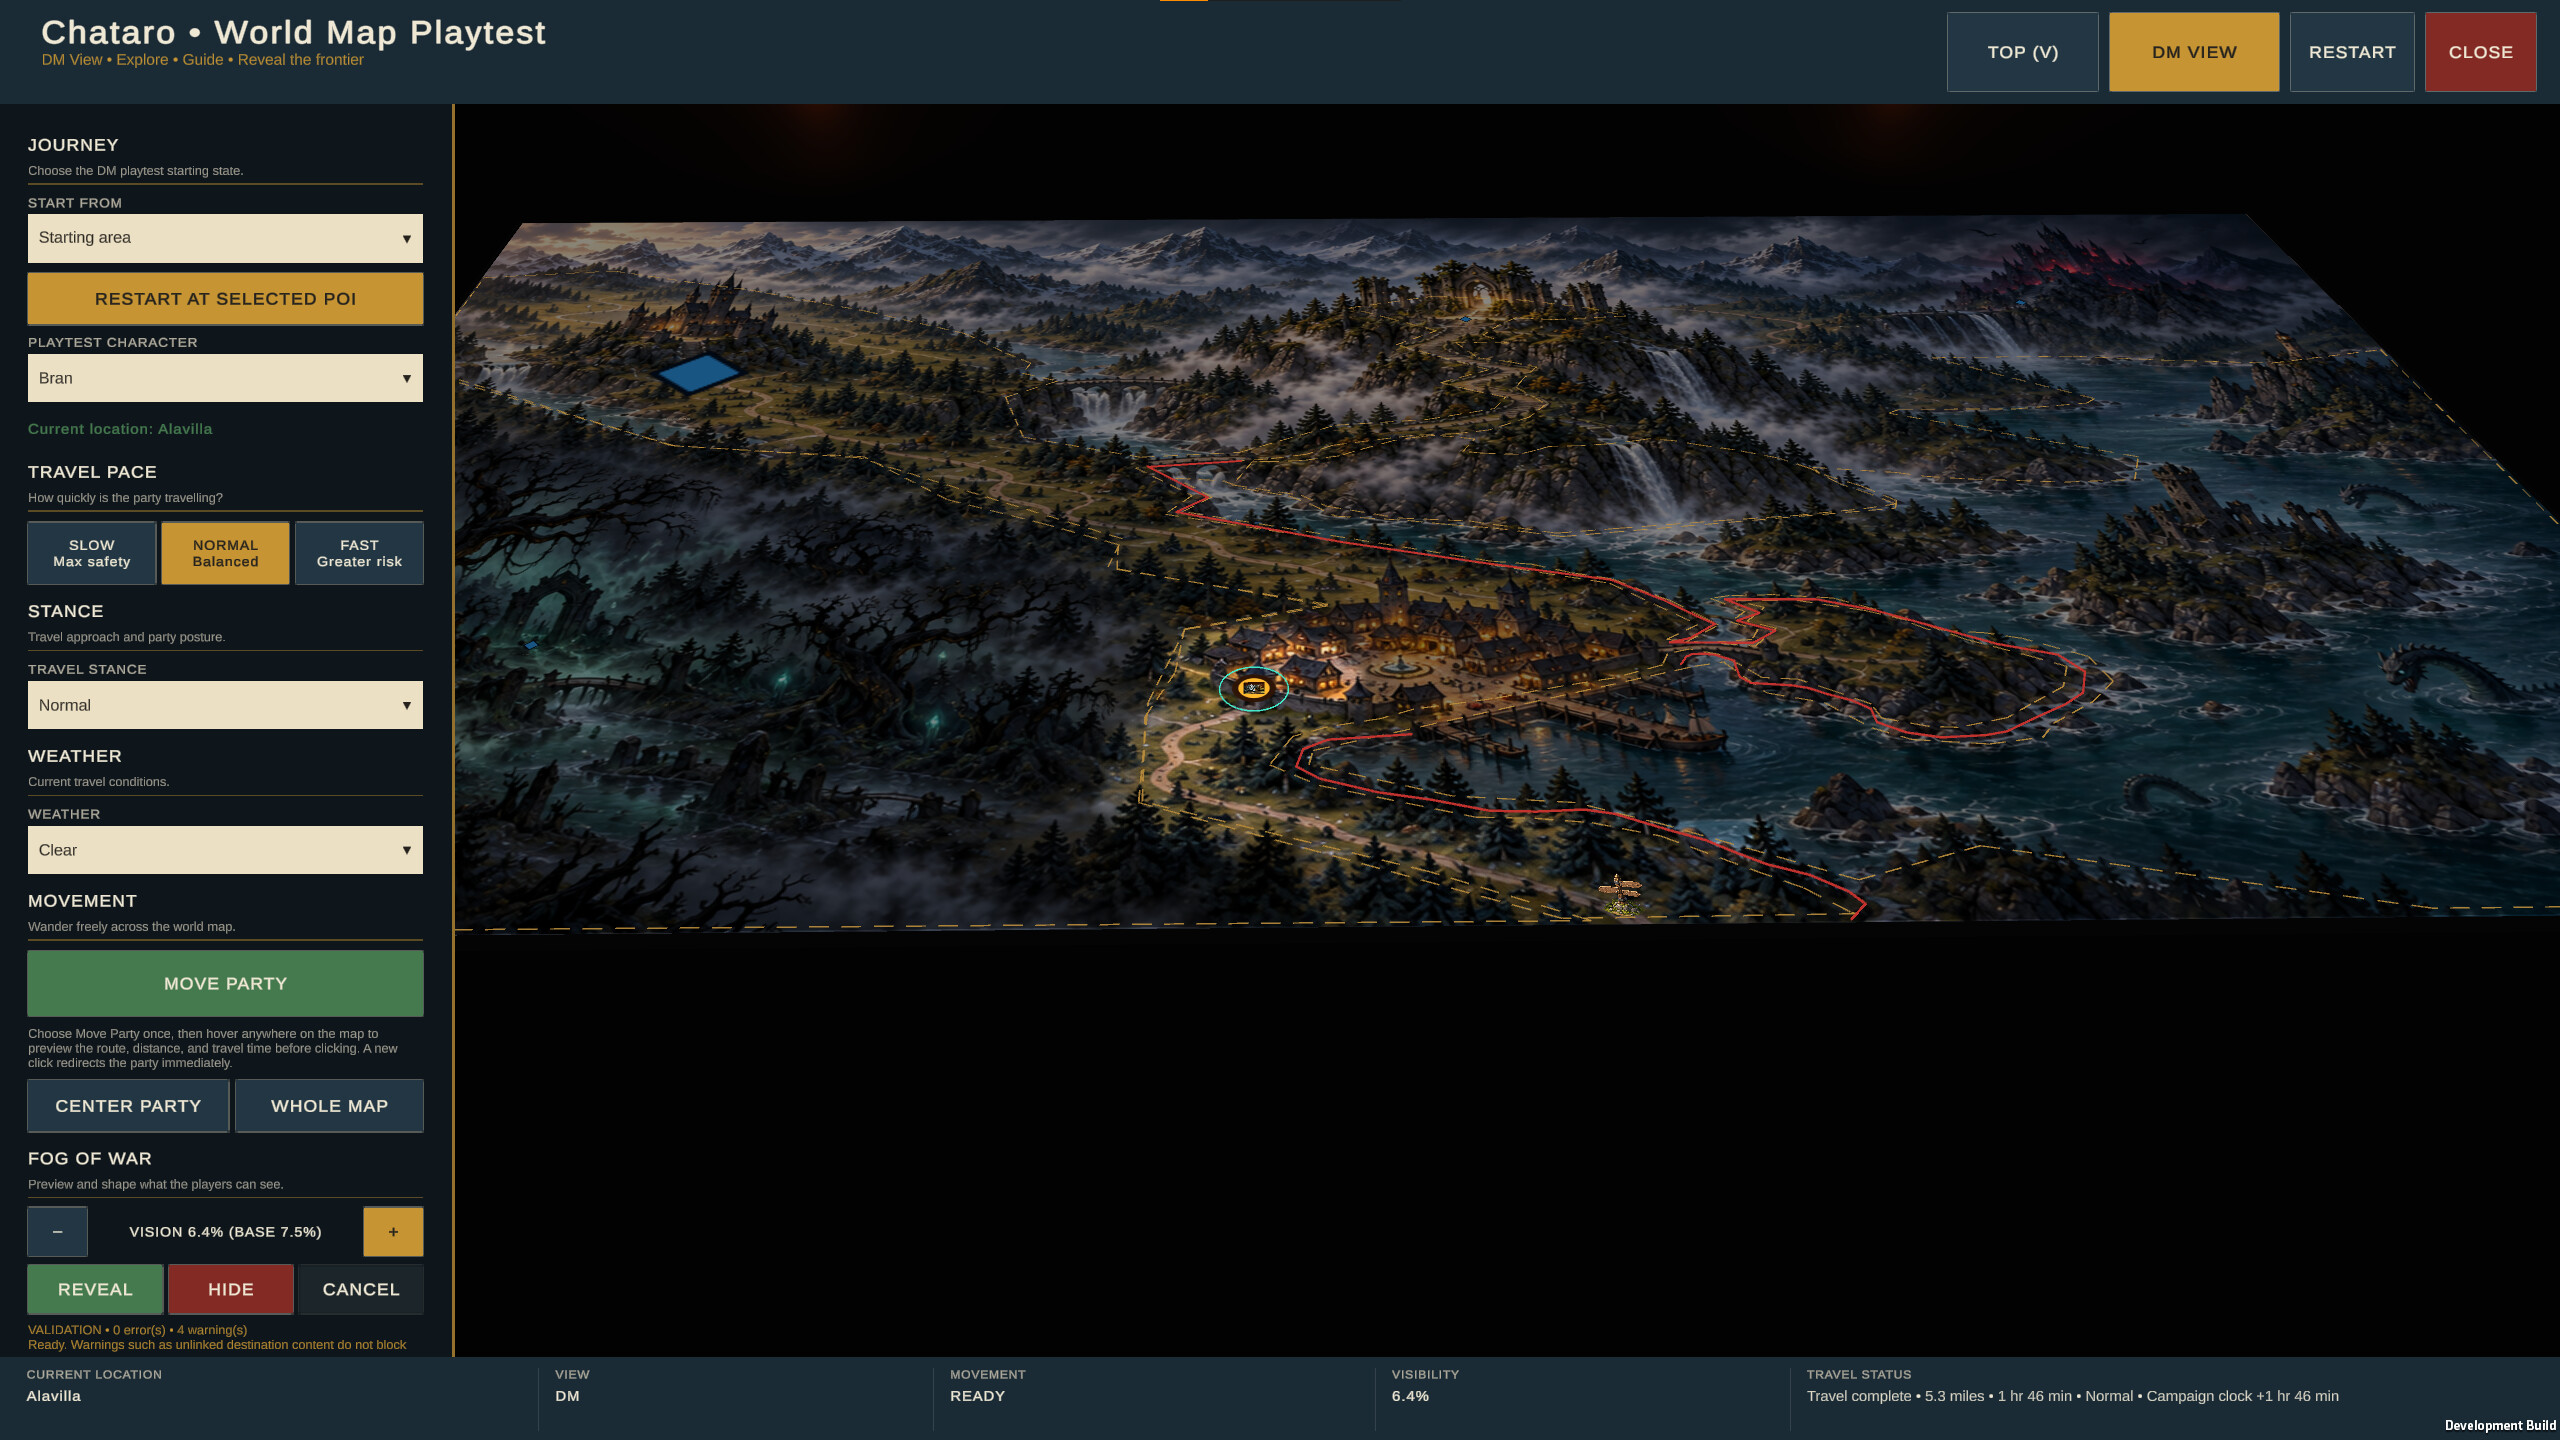Click the Restart button in the header
Image resolution: width=2560 pixels, height=1440 pixels.
click(x=2352, y=52)
